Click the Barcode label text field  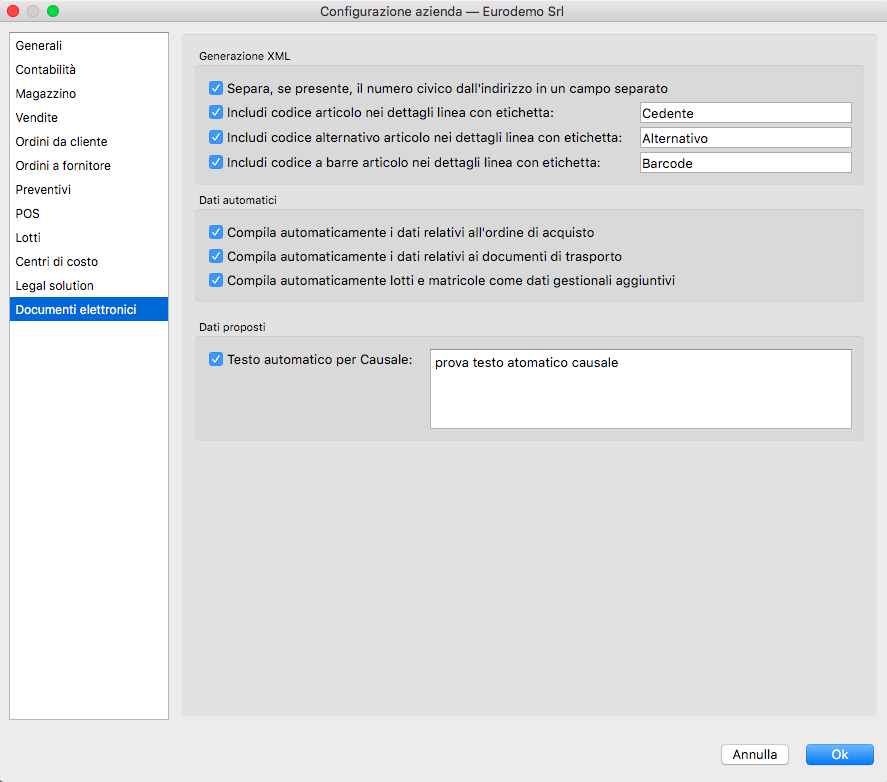click(x=745, y=163)
